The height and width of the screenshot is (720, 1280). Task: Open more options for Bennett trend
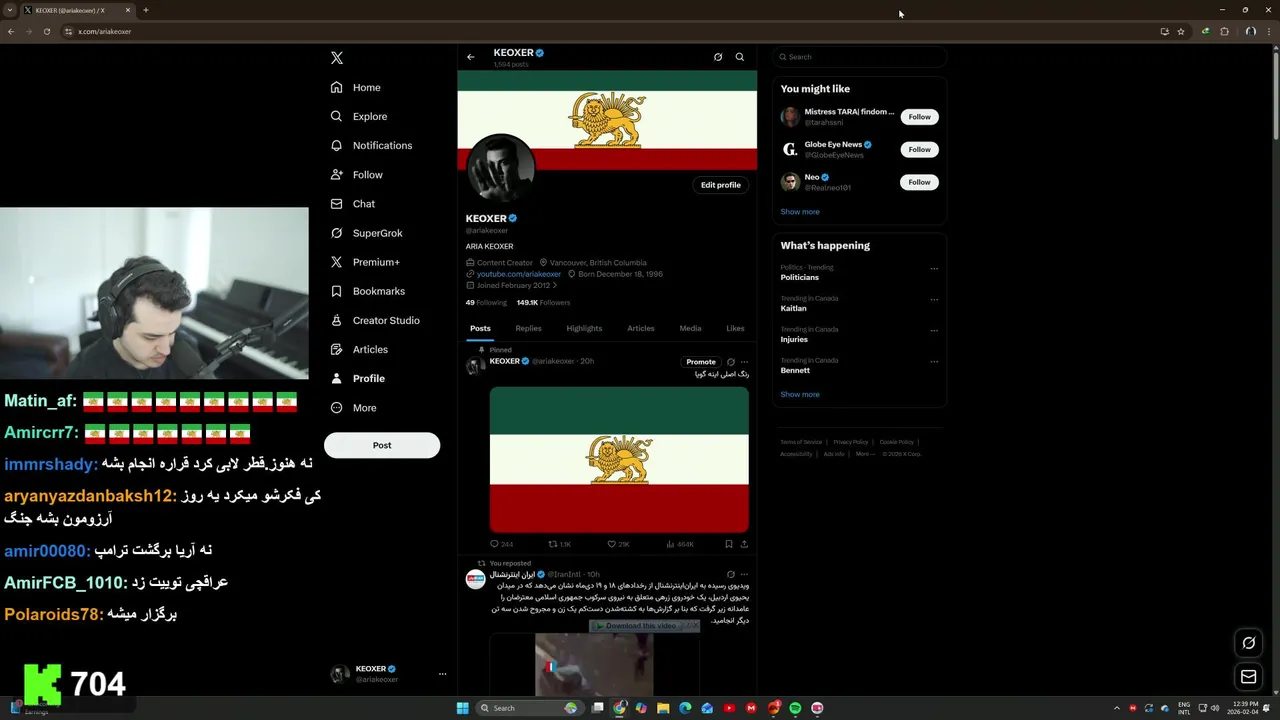coord(934,361)
